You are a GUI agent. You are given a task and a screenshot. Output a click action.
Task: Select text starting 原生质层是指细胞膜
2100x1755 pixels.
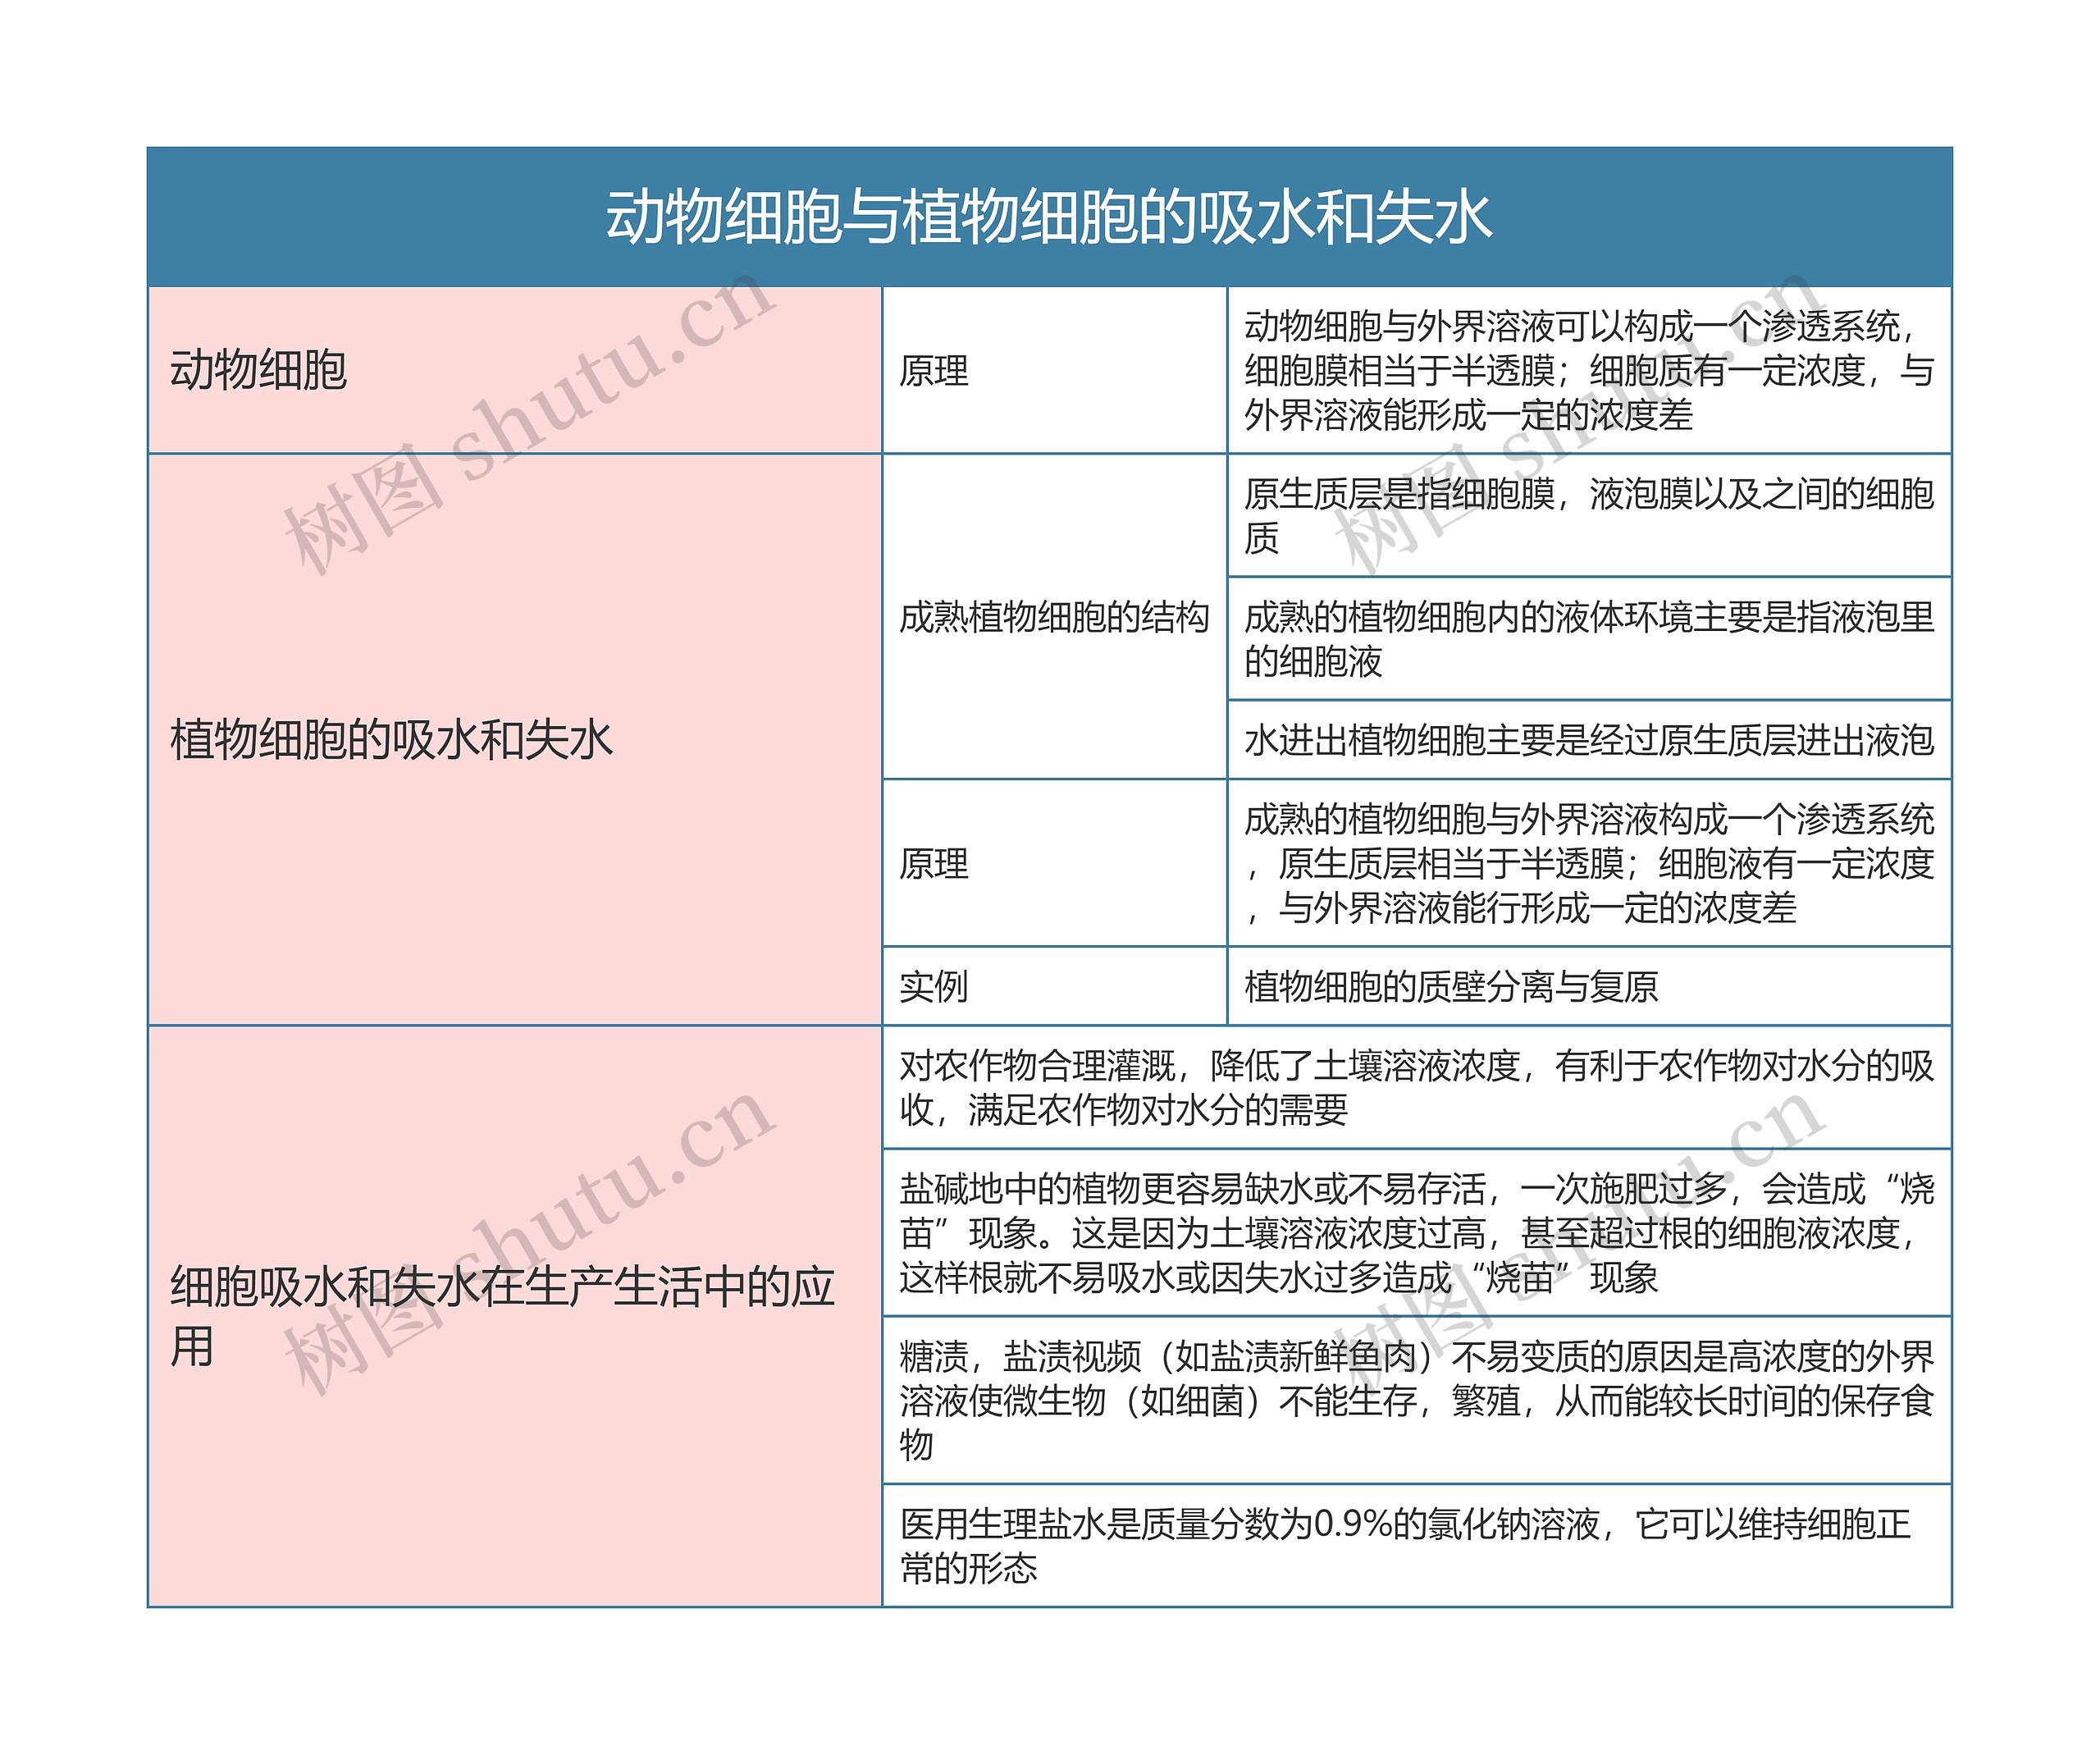click(x=1589, y=516)
